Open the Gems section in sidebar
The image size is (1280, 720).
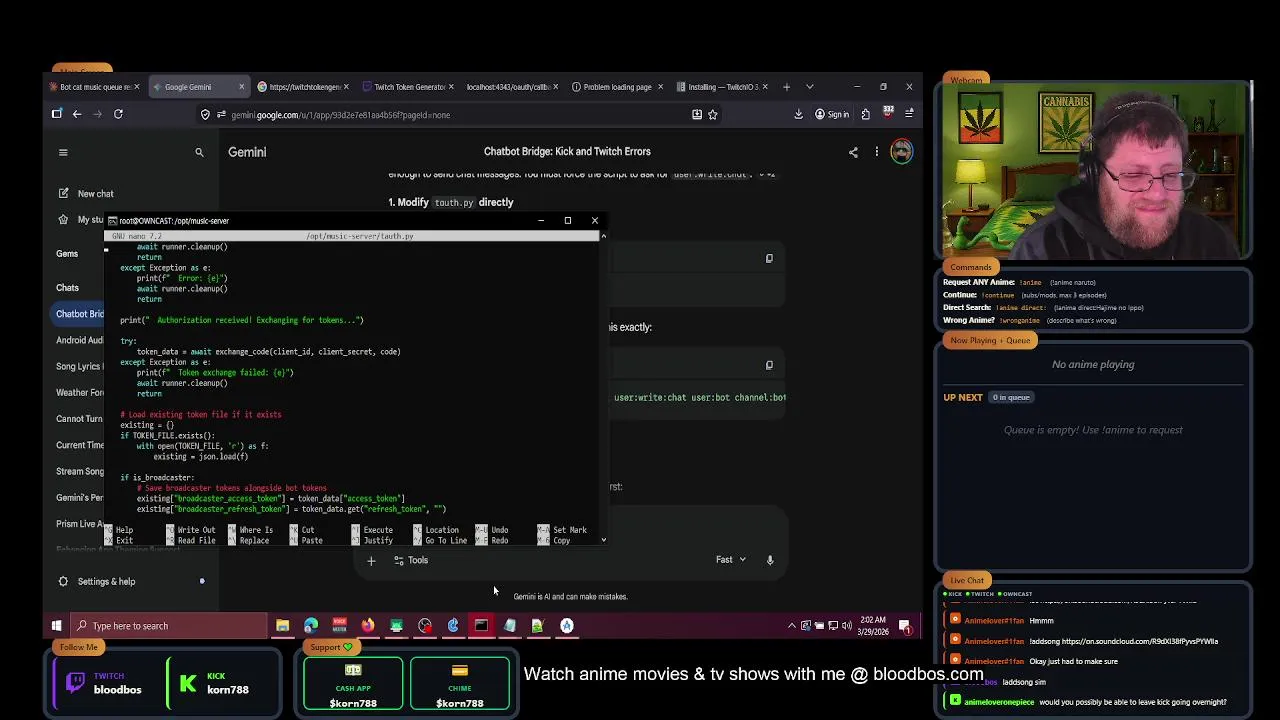(67, 254)
